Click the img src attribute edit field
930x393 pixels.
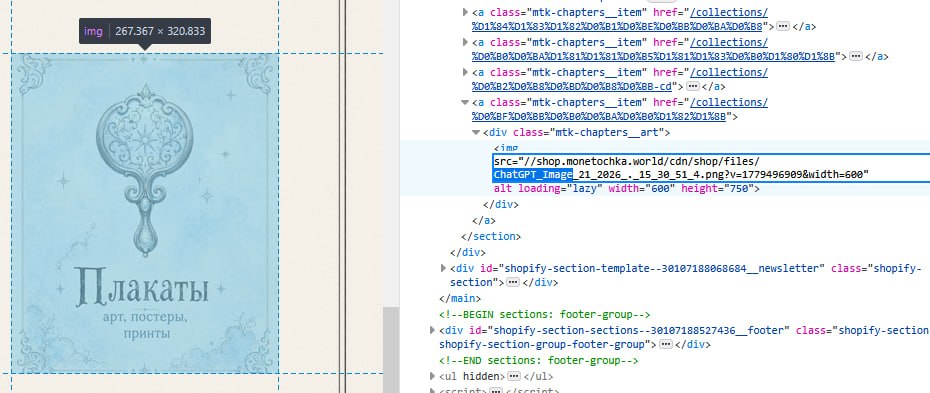pyautogui.click(x=711, y=168)
